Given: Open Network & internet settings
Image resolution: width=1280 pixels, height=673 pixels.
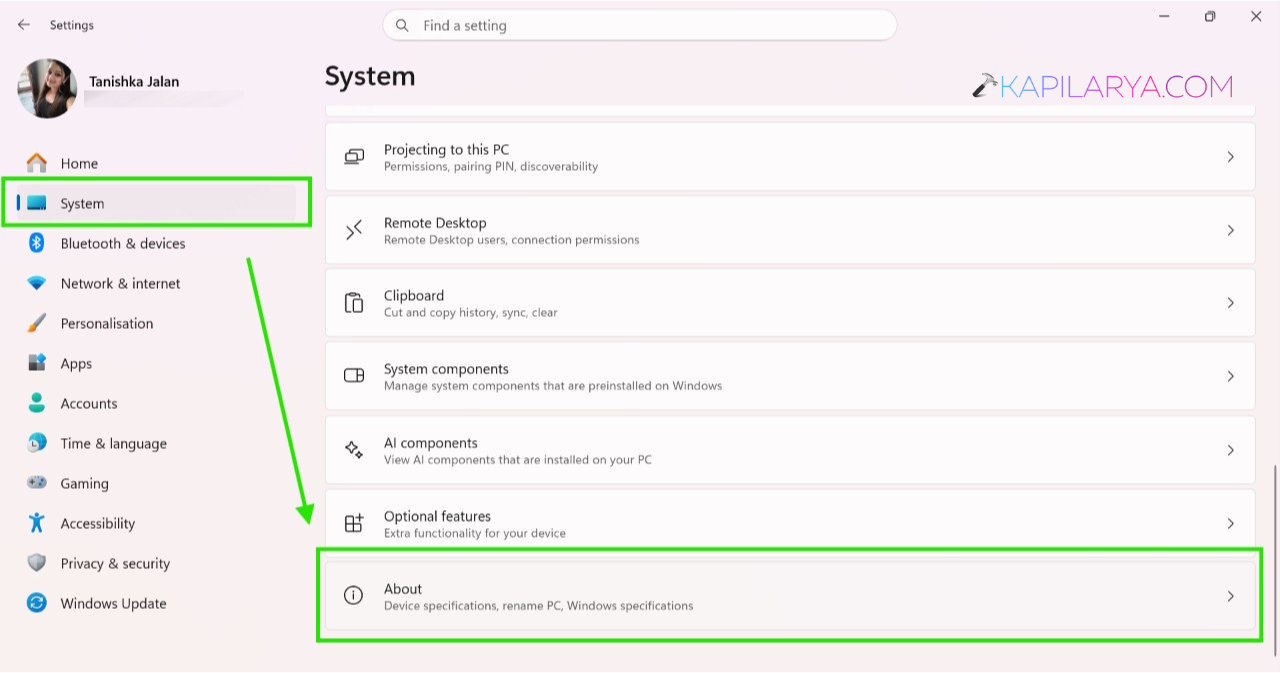Looking at the screenshot, I should point(155,283).
